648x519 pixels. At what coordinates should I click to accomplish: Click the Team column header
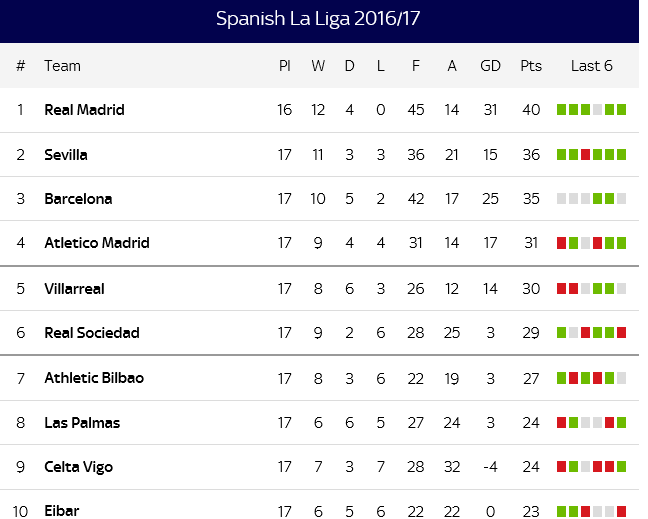(62, 66)
